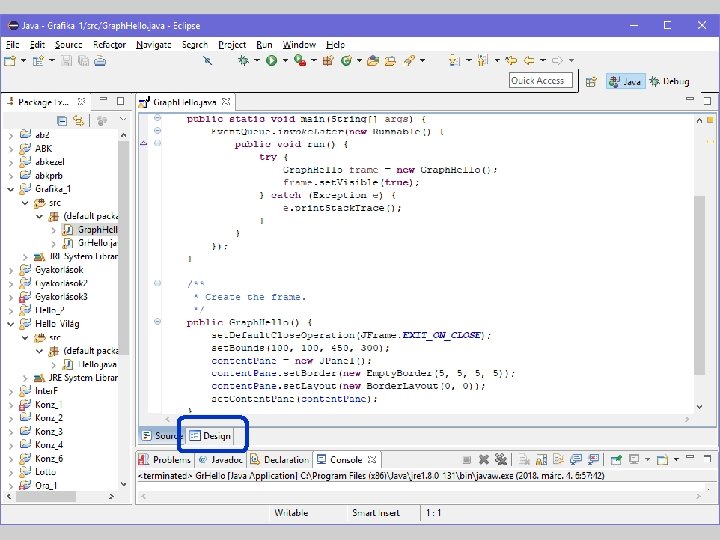Open the Javadoc view tab
720x540 pixels.
pyautogui.click(x=221, y=459)
